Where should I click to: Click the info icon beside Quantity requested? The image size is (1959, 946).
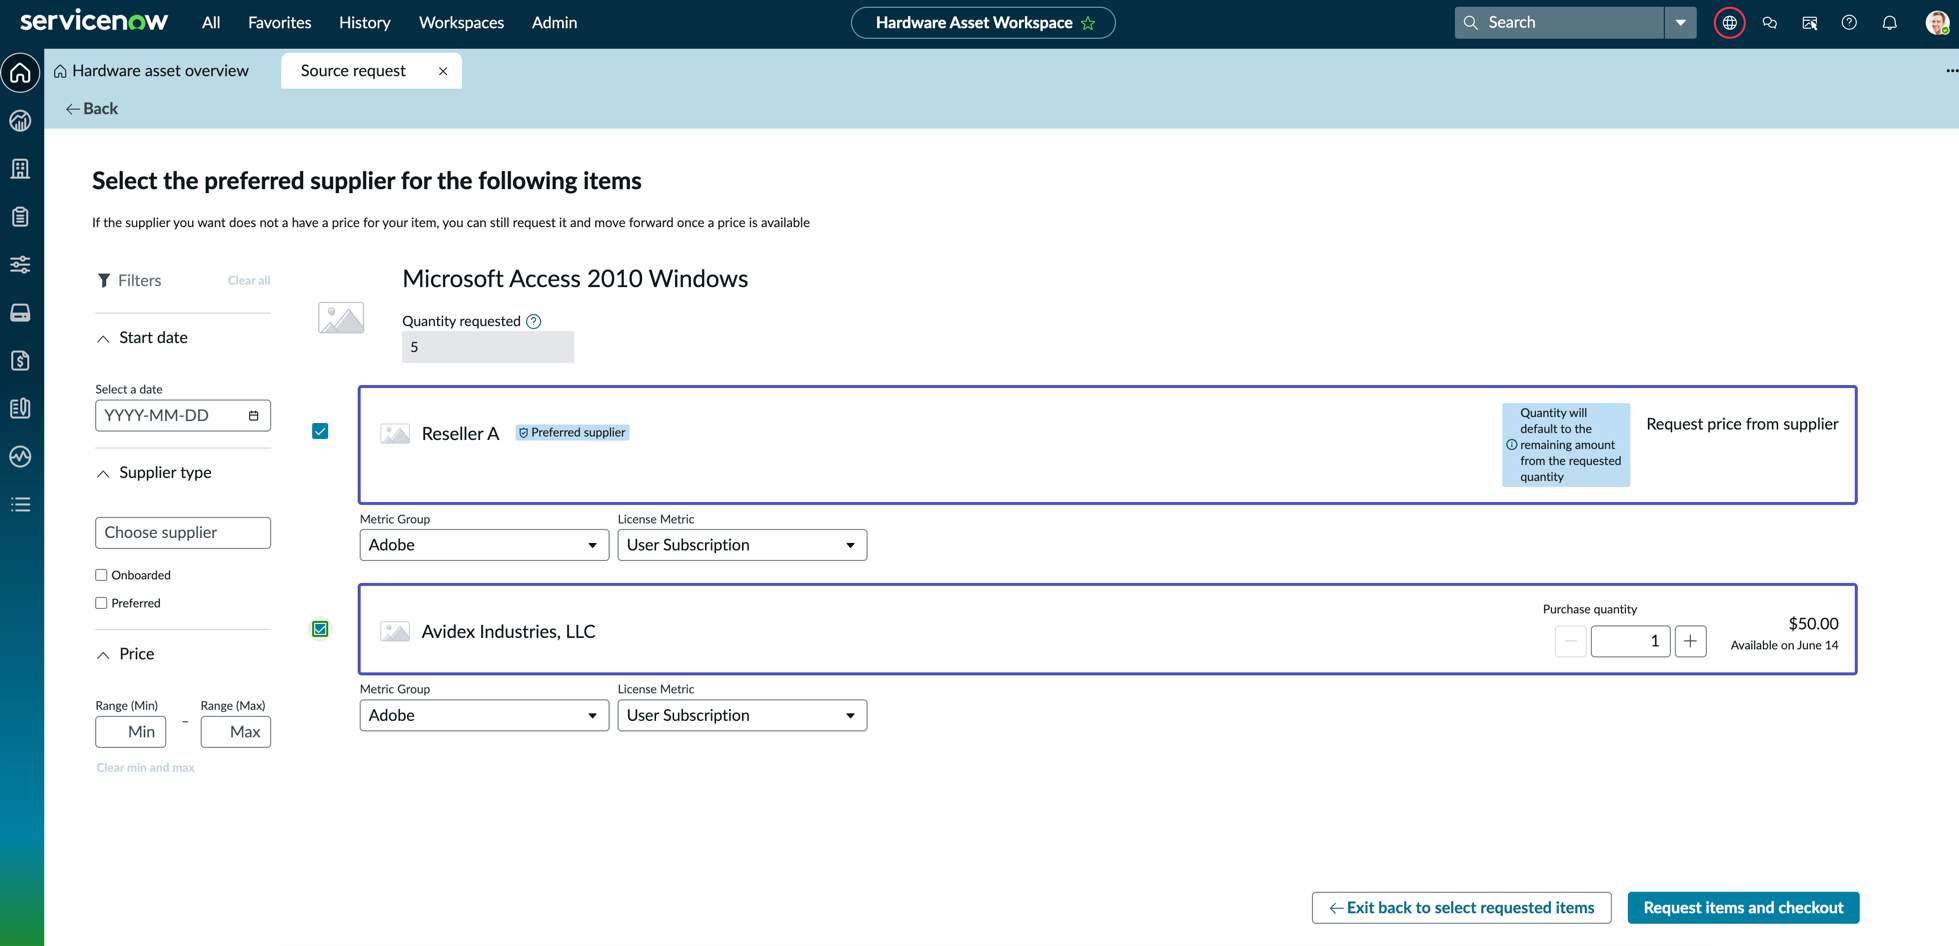(534, 322)
